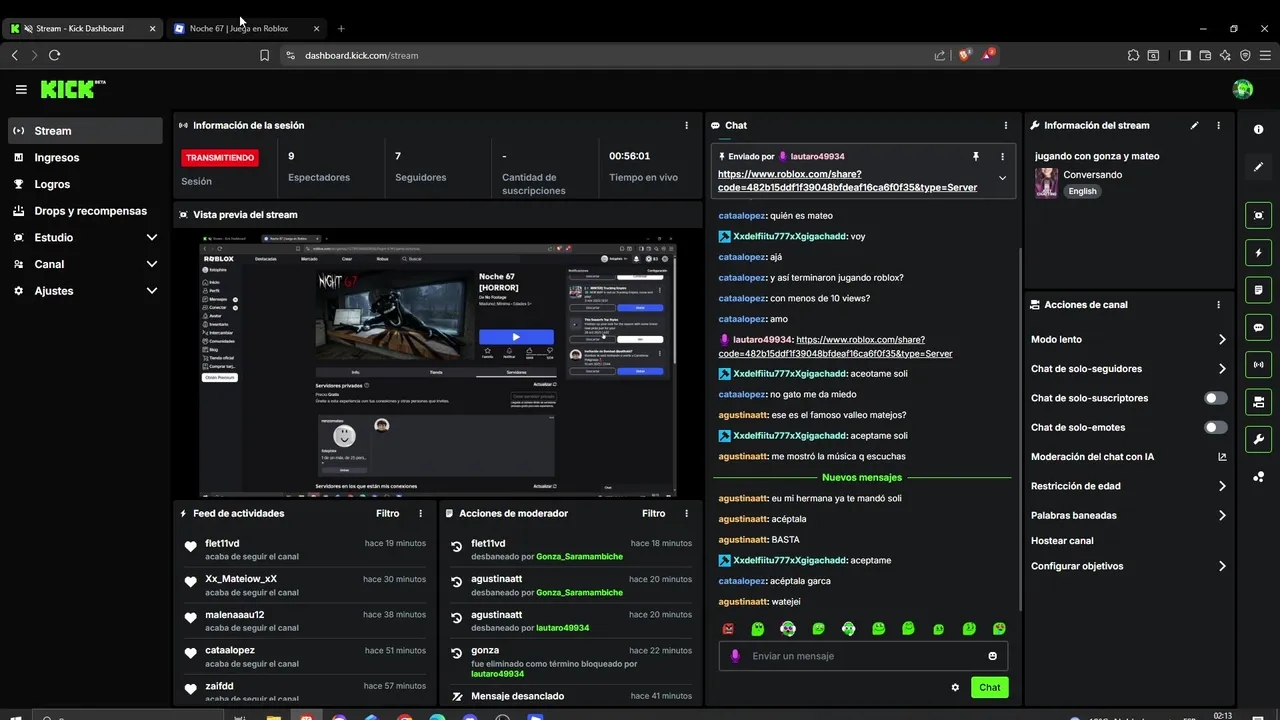The image size is (1280, 720).
Task: Open Acciones de moderador options menu
Action: pos(686,513)
